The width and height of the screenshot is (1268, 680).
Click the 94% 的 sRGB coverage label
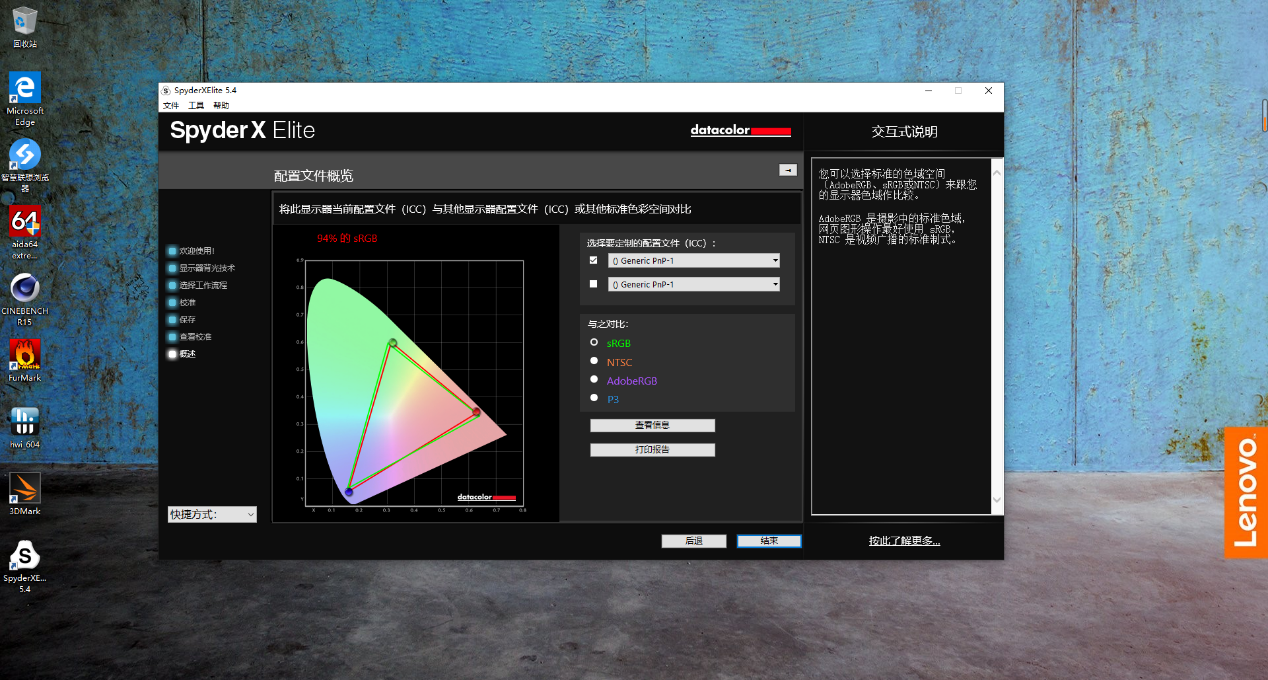tap(347, 239)
